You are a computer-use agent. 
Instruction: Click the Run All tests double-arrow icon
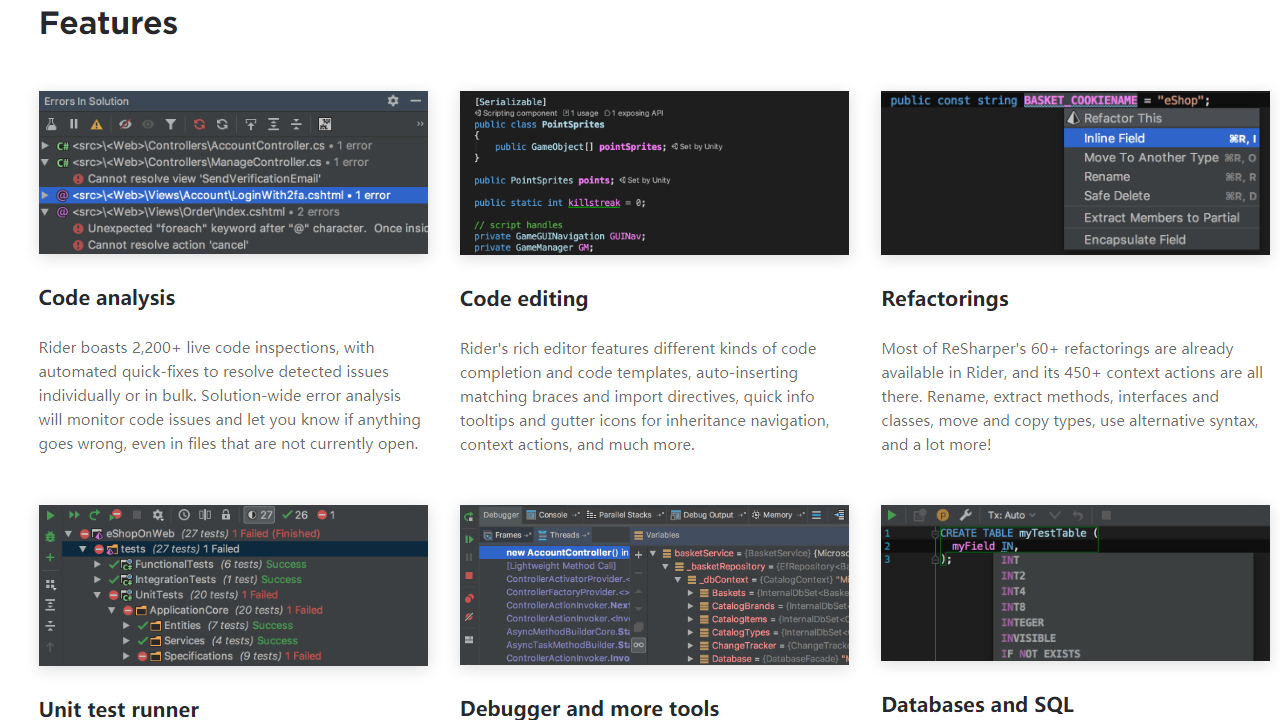pos(73,515)
